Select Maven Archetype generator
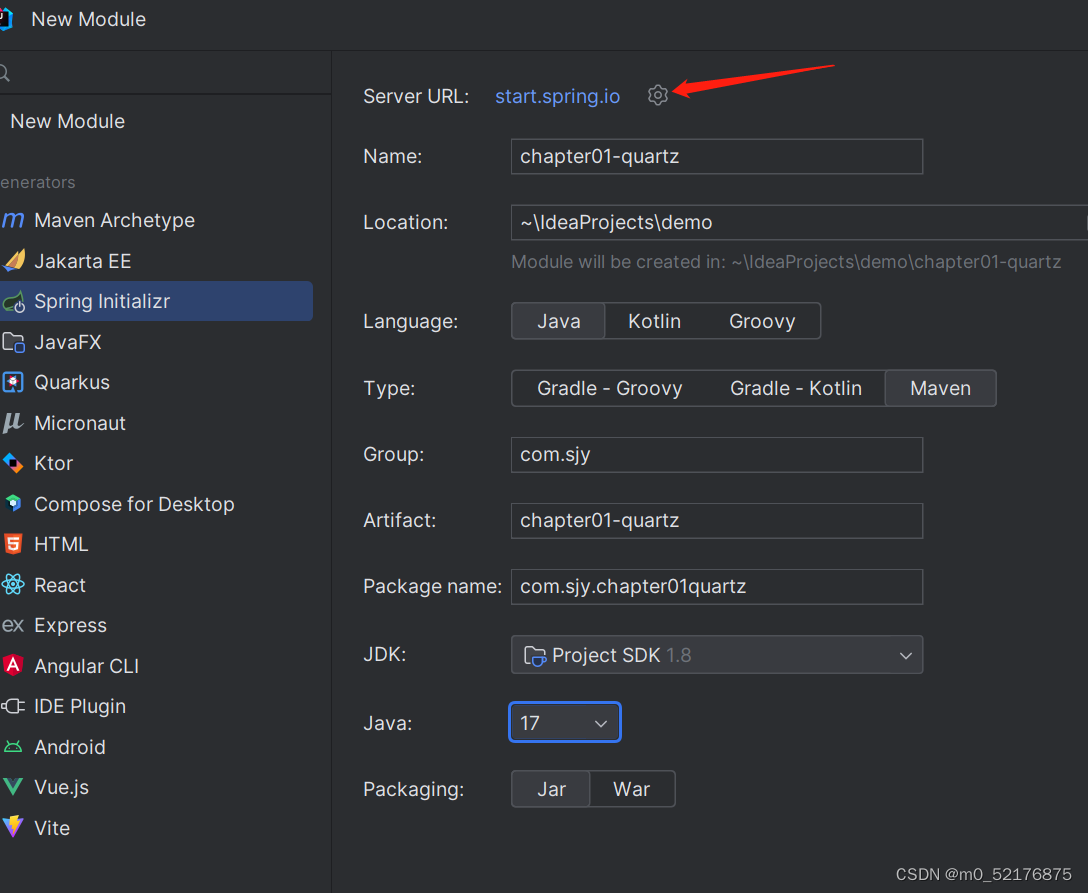The height and width of the screenshot is (893, 1088). [x=156, y=221]
